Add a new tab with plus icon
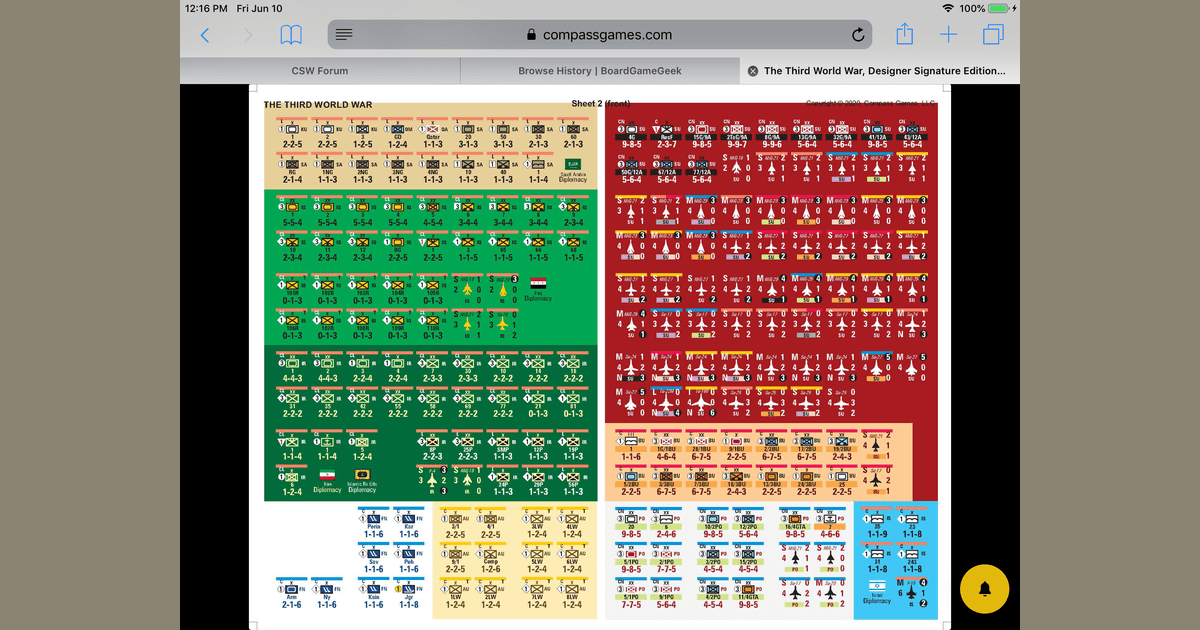The image size is (1200, 630). point(948,35)
